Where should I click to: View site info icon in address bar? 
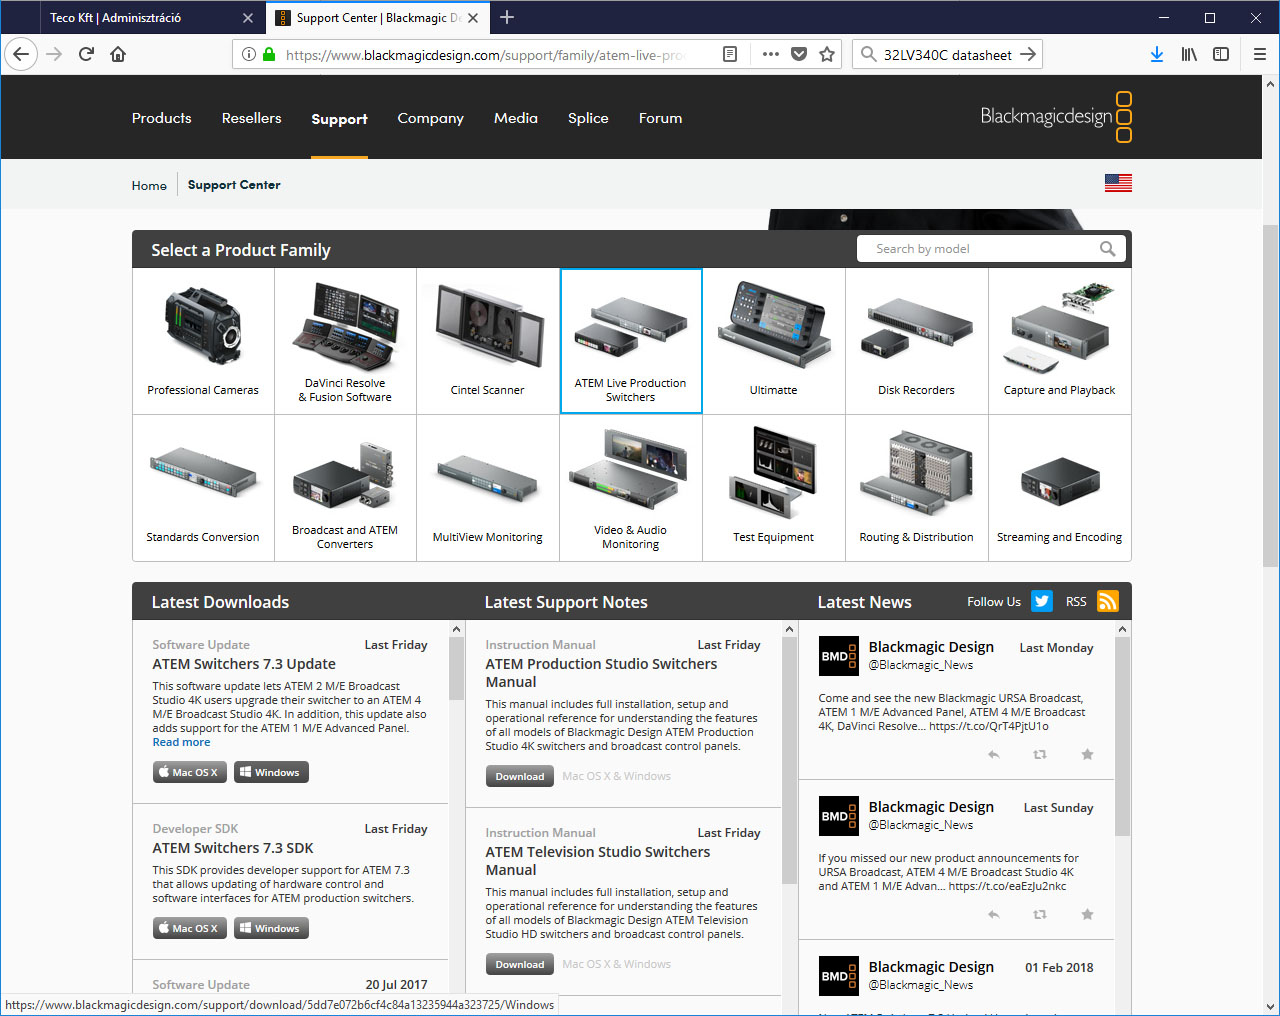[x=249, y=54]
